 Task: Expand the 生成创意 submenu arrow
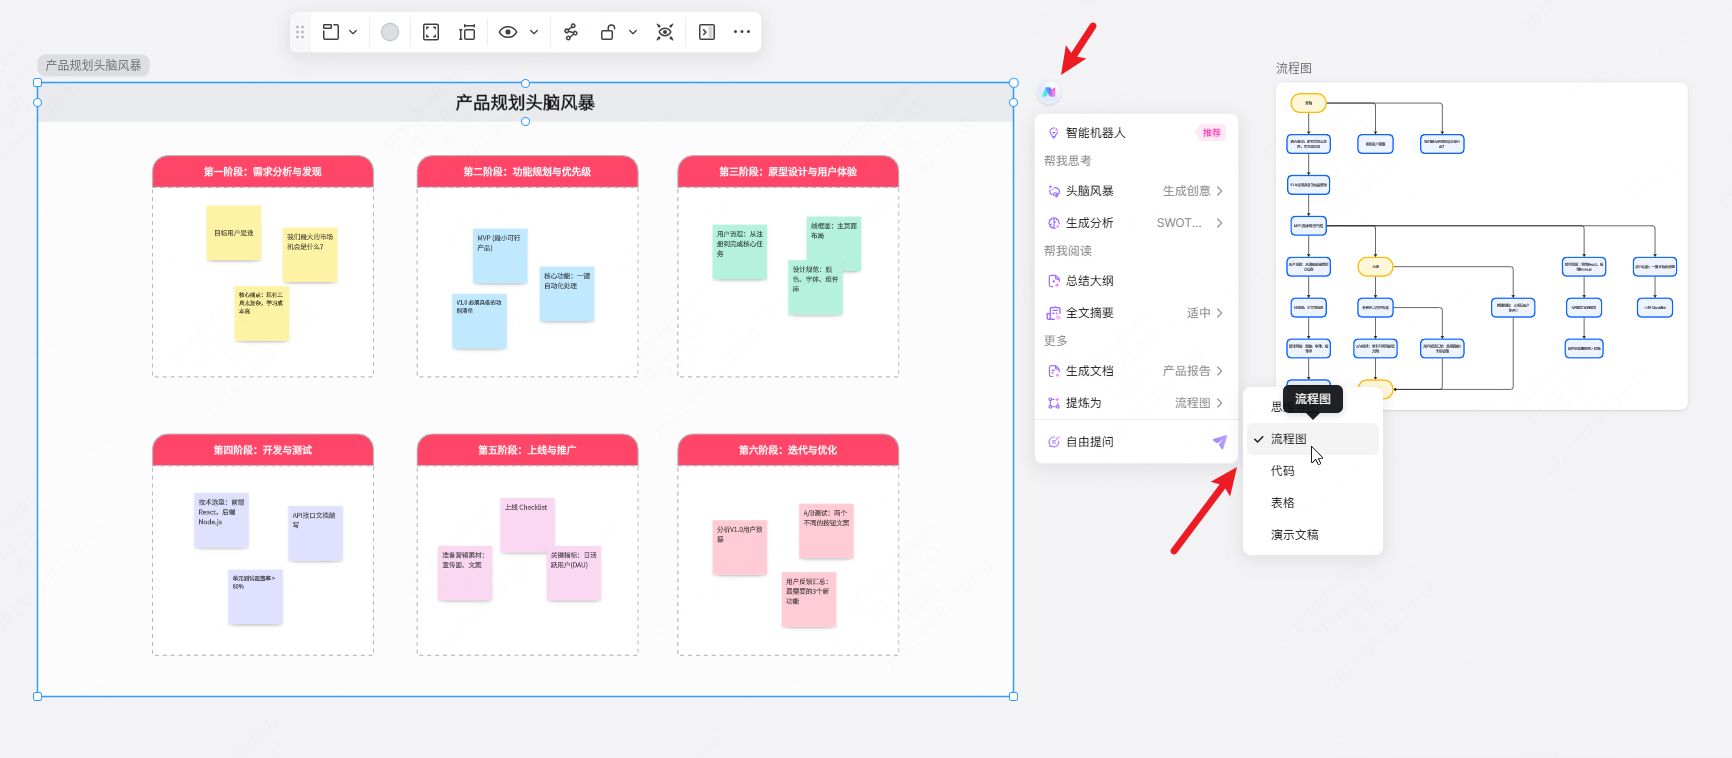[1220, 191]
